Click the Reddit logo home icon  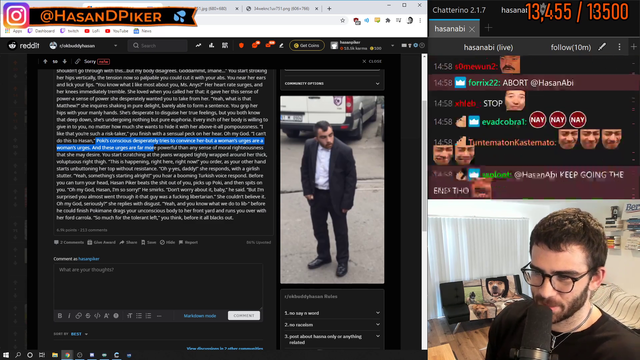[x=24, y=46]
